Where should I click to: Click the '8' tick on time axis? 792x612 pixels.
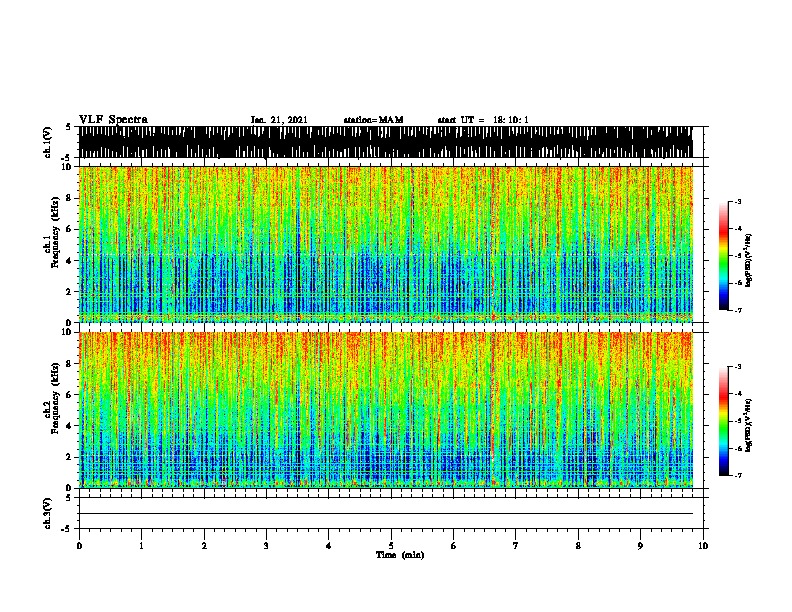click(578, 546)
